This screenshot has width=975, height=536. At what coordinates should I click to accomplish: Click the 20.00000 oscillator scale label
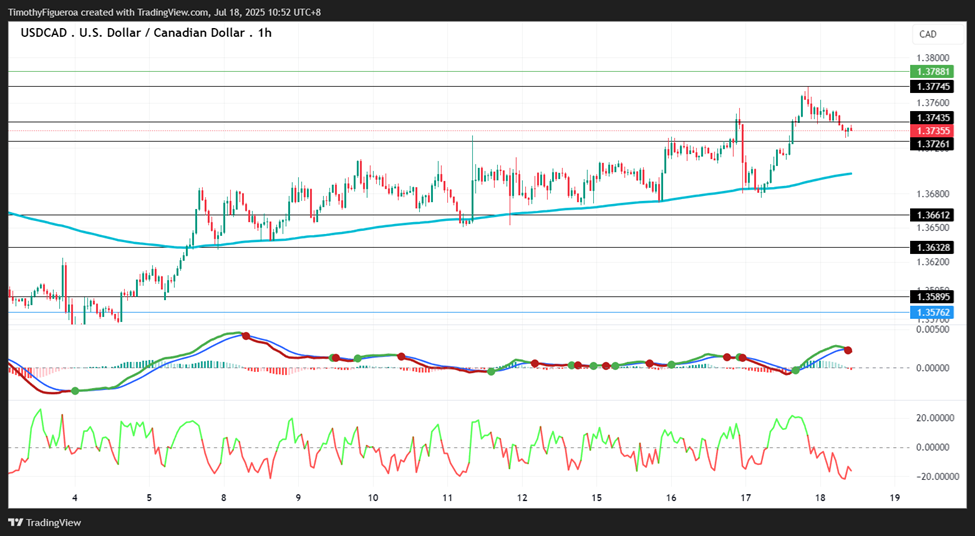click(933, 418)
